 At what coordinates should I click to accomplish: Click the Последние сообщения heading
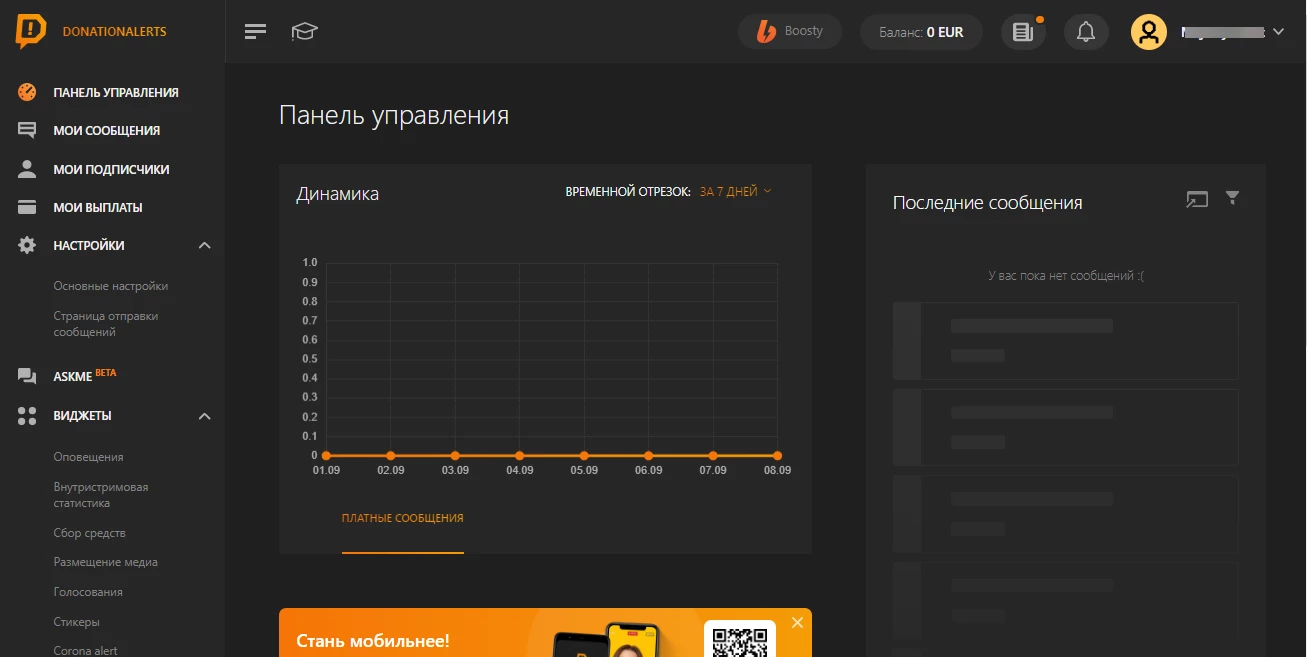tap(987, 202)
